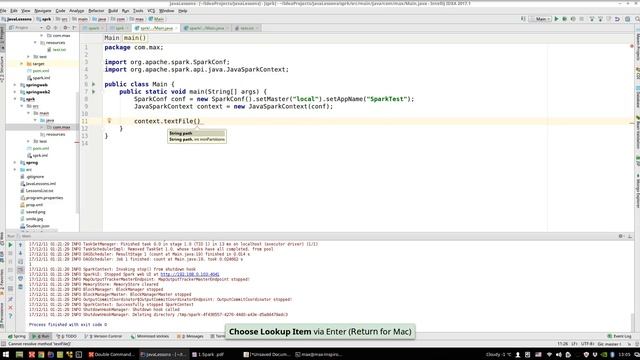
Task: Start debugging with the Debug icon in toolbar
Action: 565,19
